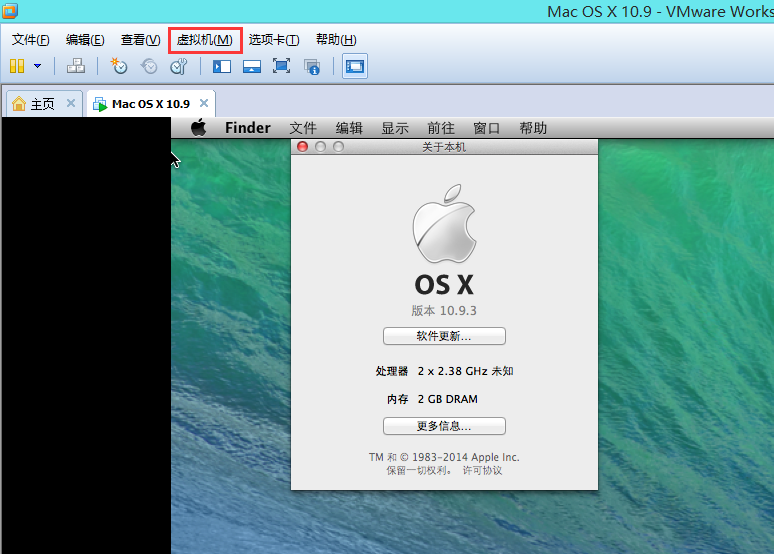Enter full screen mode icon
The height and width of the screenshot is (554, 774).
[x=281, y=66]
